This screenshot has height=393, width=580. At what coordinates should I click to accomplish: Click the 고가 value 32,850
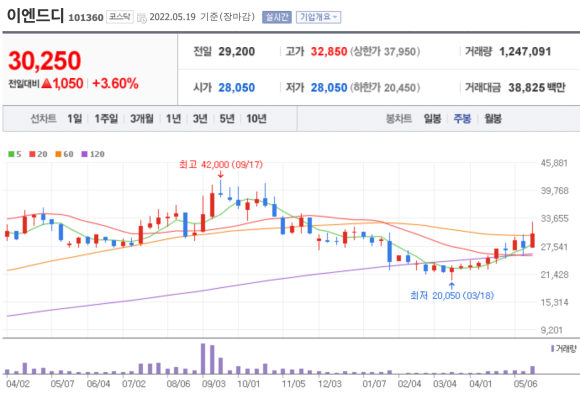pos(329,51)
